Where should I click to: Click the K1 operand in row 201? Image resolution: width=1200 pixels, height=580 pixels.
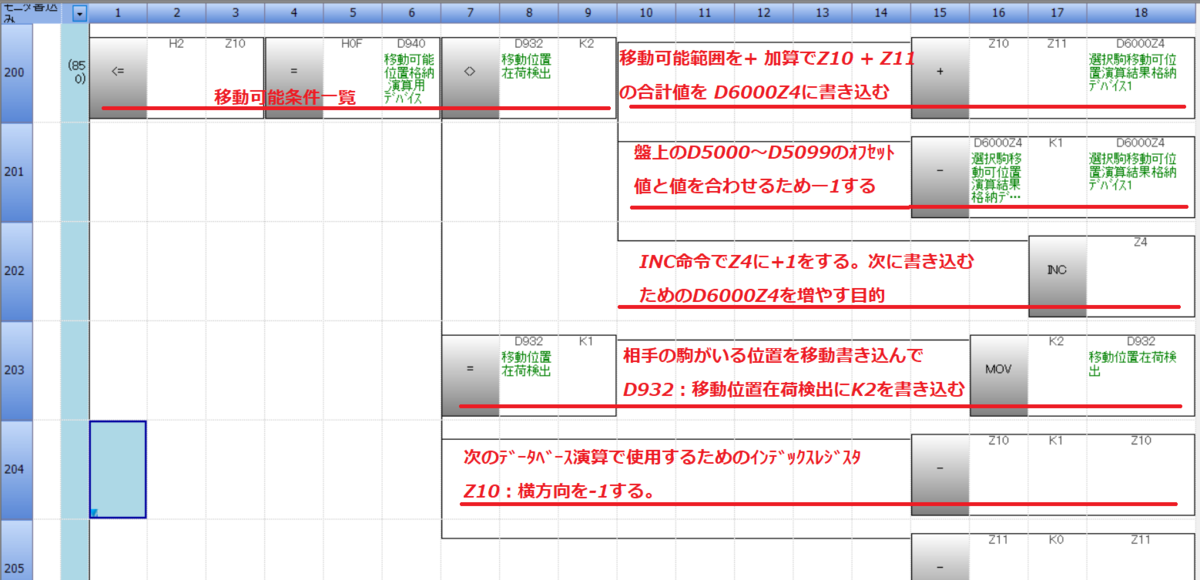(x=1057, y=143)
